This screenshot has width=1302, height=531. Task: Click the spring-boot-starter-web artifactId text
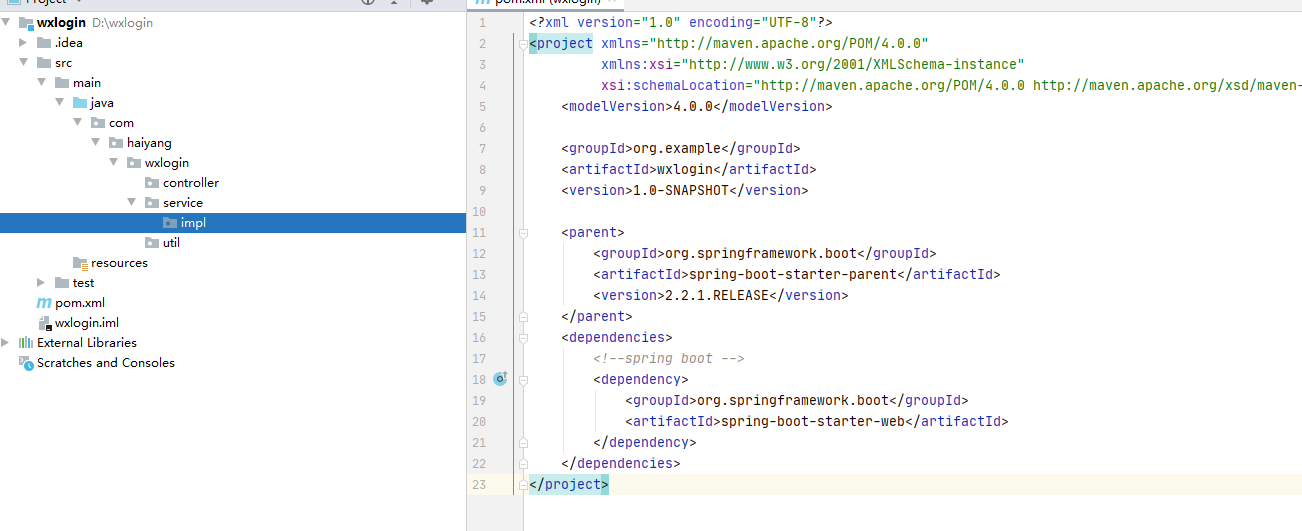coord(812,421)
